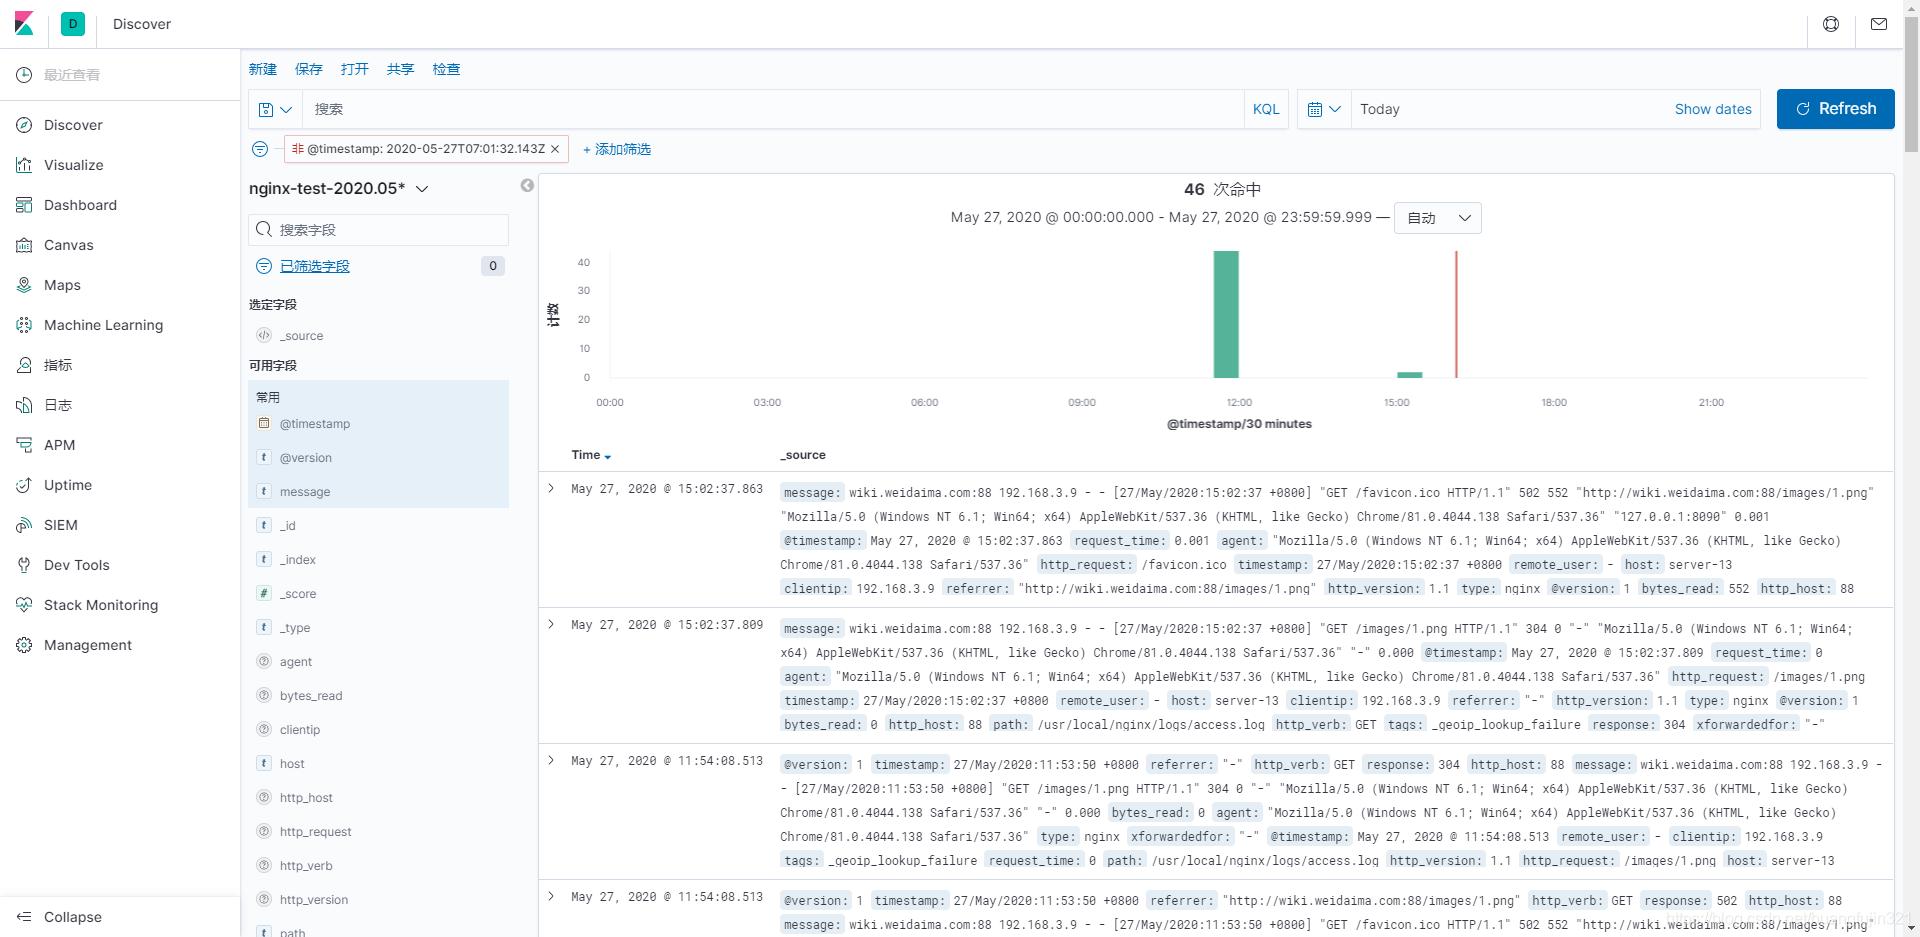Viewport: 1920px width, 937px height.
Task: Toggle the filter-by-type 已筛选字段 icon
Action: (264, 266)
